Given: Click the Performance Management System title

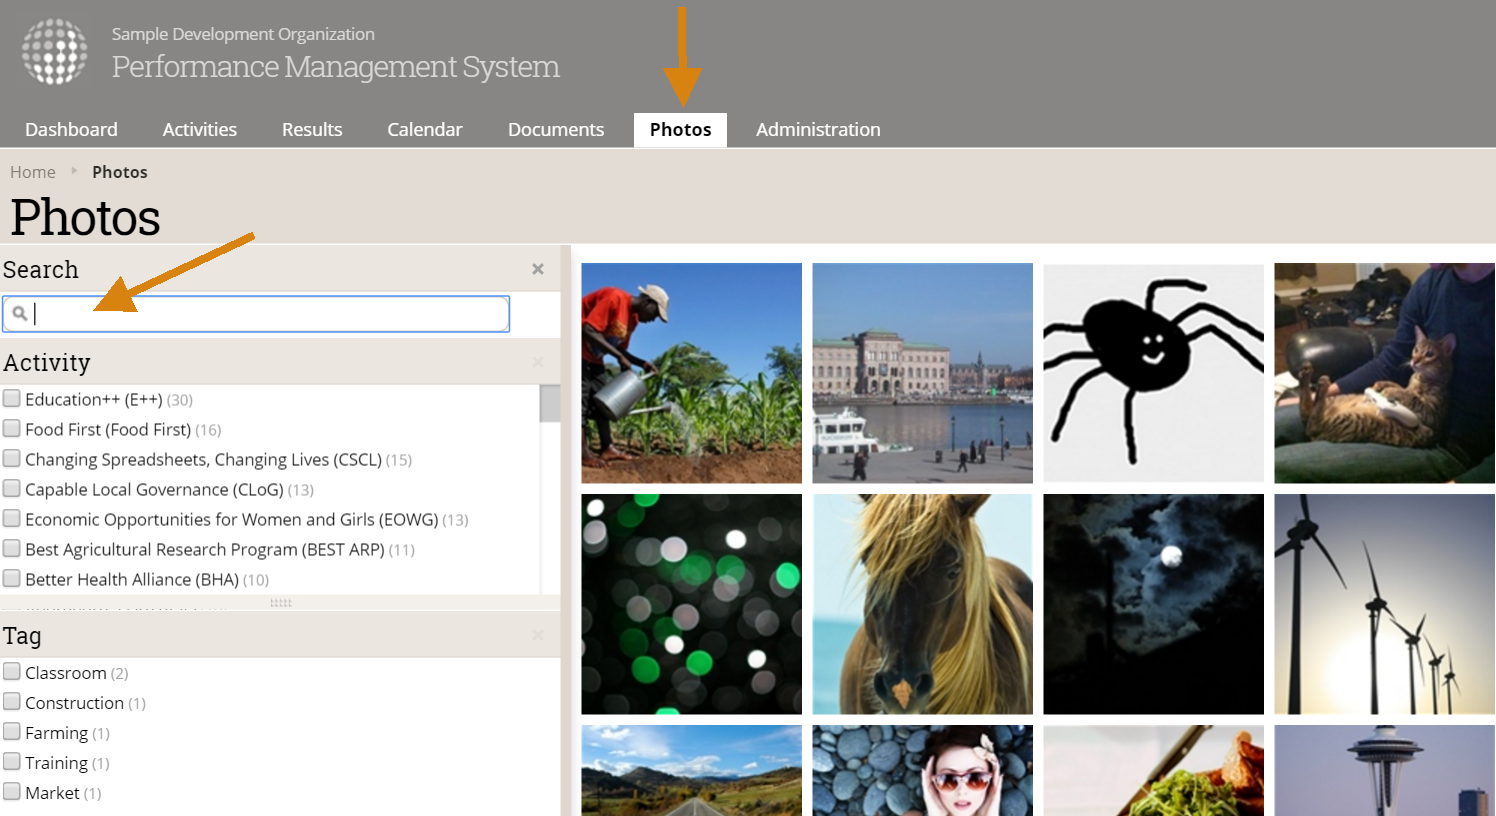Looking at the screenshot, I should pos(336,67).
